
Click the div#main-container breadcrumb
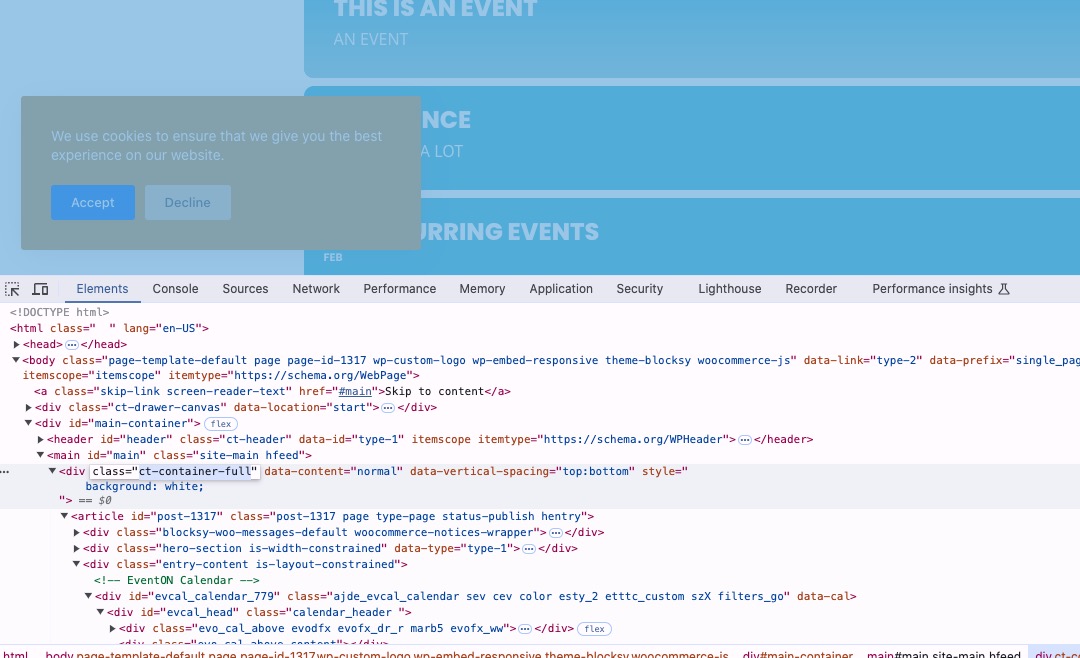[x=798, y=654]
